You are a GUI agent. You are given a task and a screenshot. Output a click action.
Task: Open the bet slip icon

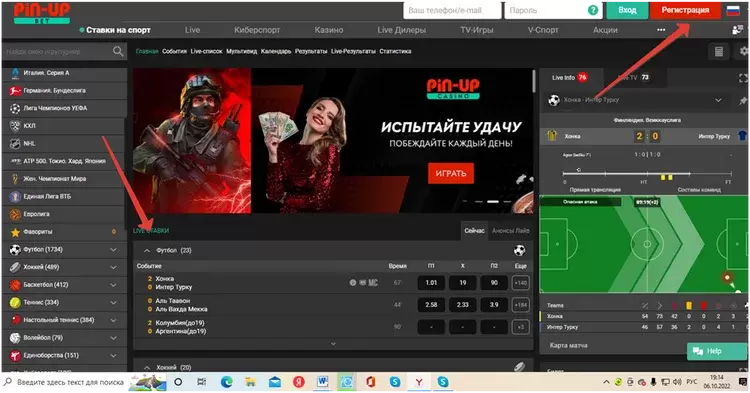click(718, 52)
